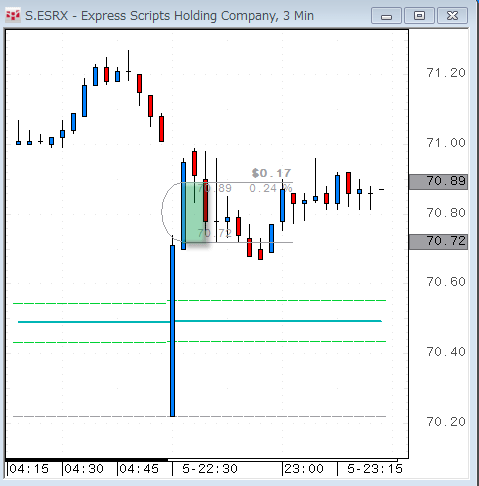Click the chart window app icon

tap(13, 15)
